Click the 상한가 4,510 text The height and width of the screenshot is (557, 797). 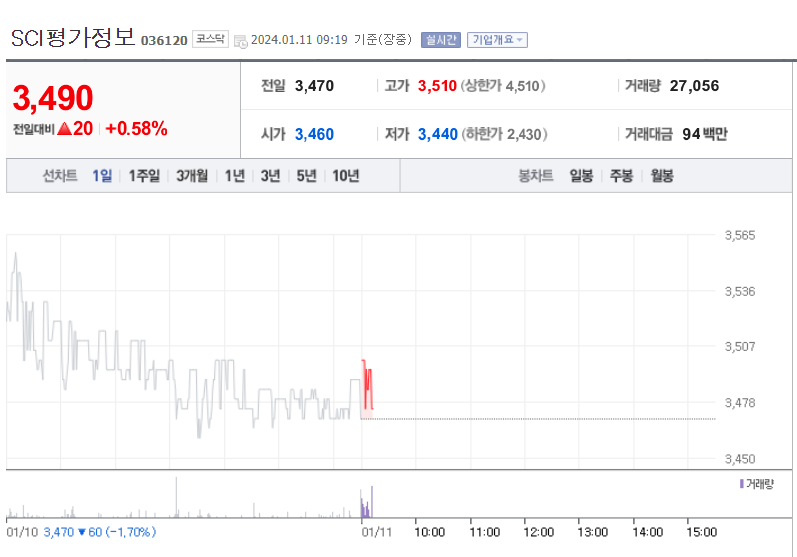pyautogui.click(x=503, y=86)
